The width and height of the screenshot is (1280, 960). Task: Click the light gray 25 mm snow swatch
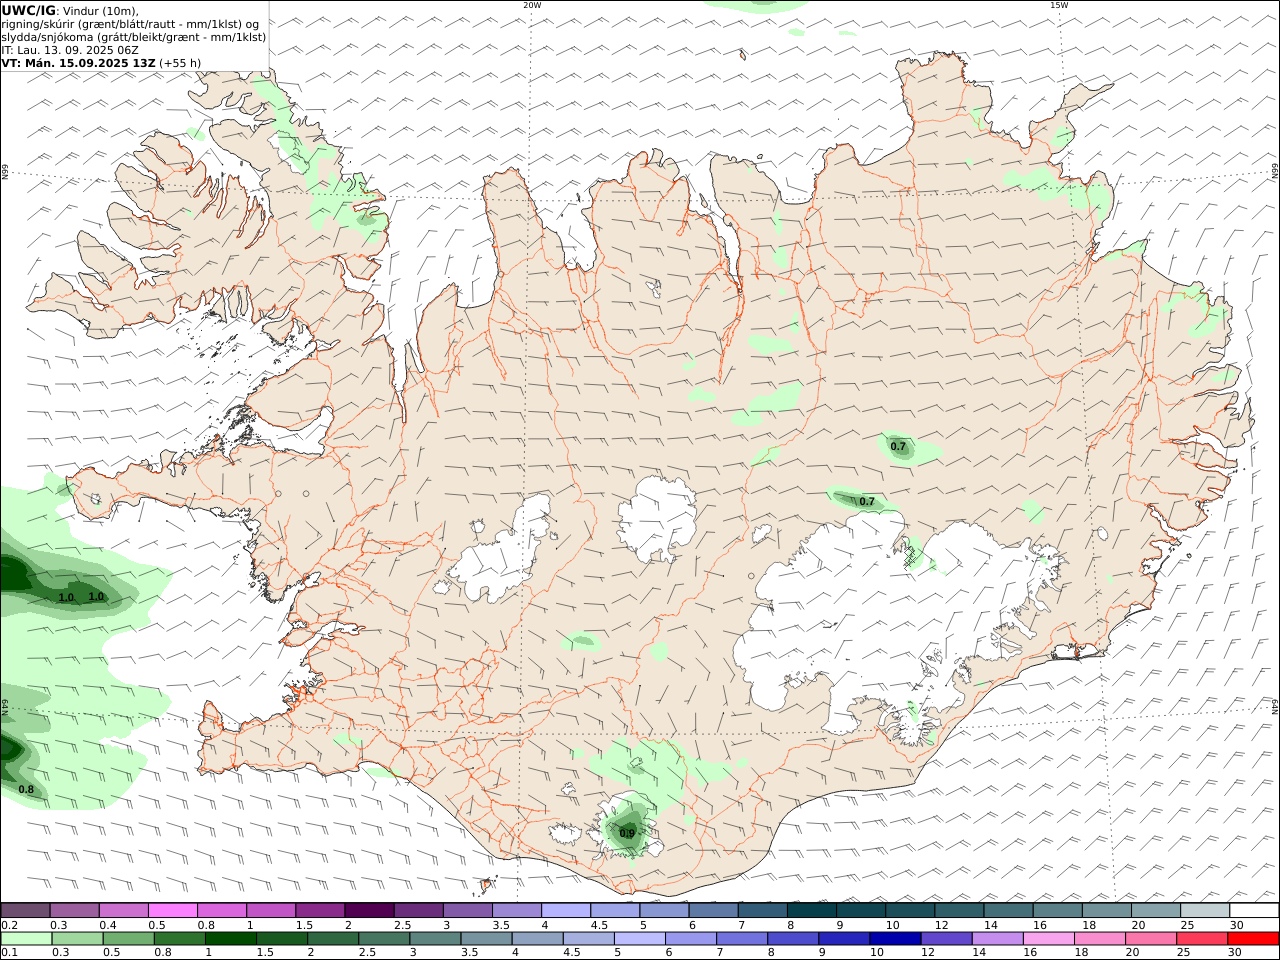click(1204, 910)
